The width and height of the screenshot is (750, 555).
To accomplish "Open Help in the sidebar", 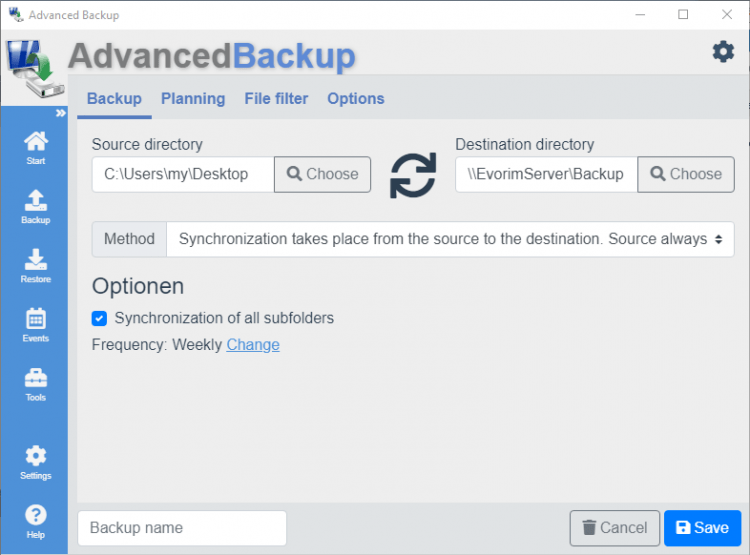I will (35, 522).
